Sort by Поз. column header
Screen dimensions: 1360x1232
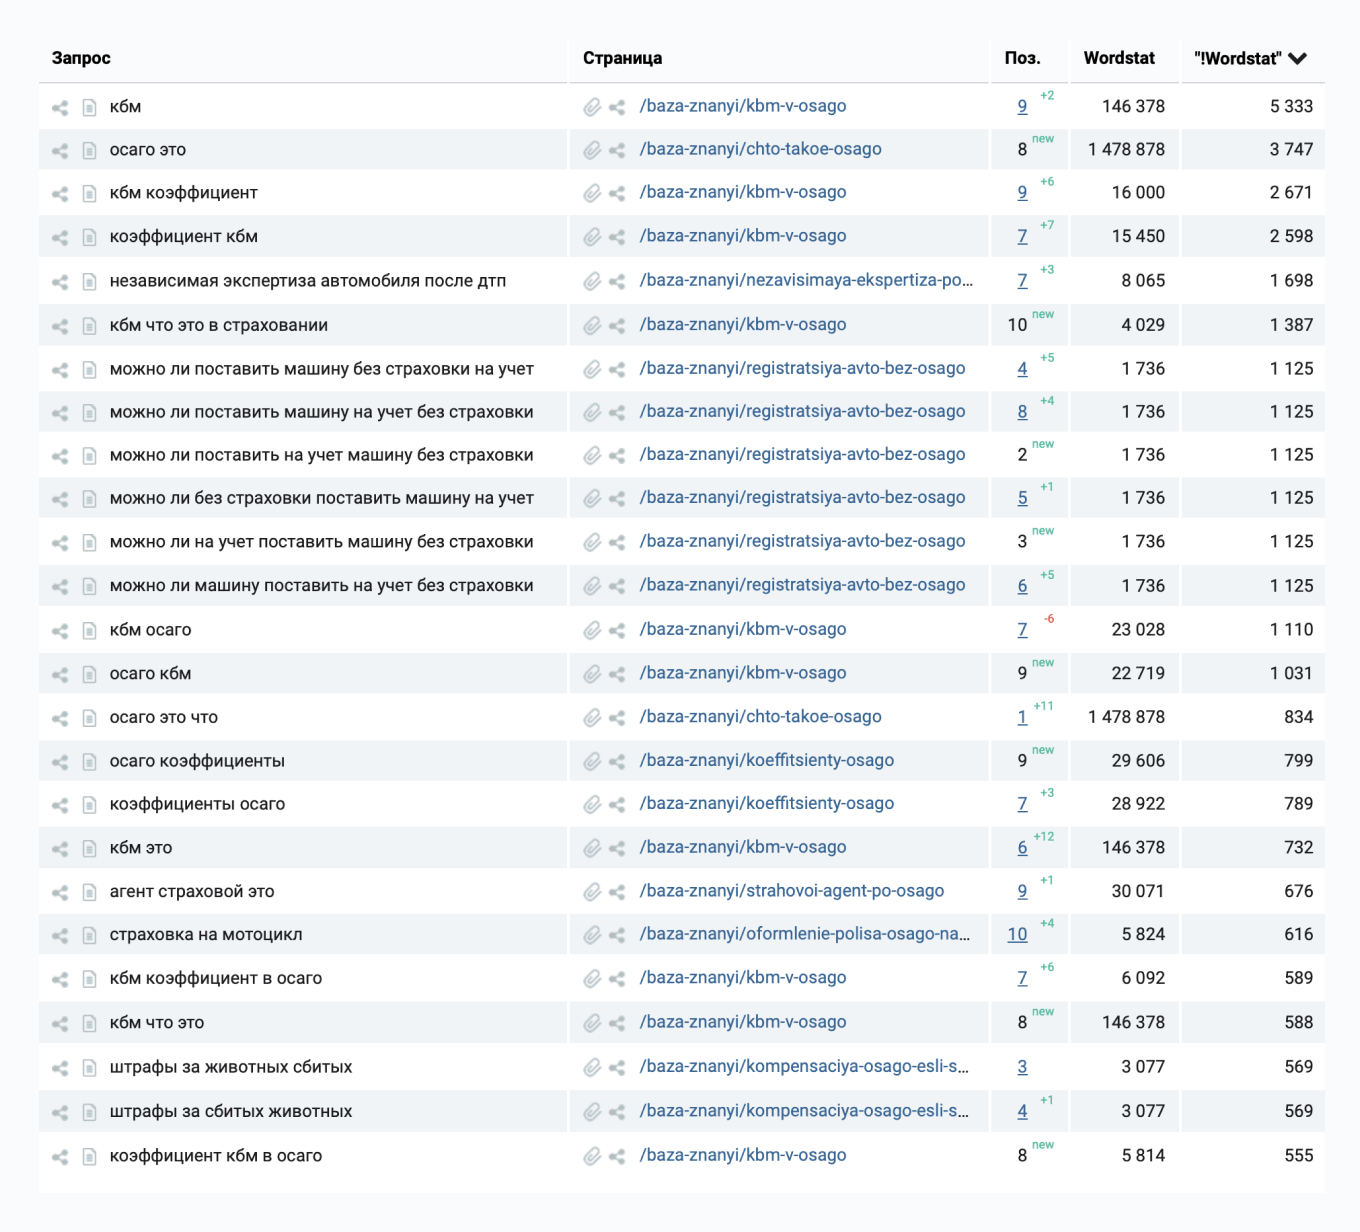1022,58
